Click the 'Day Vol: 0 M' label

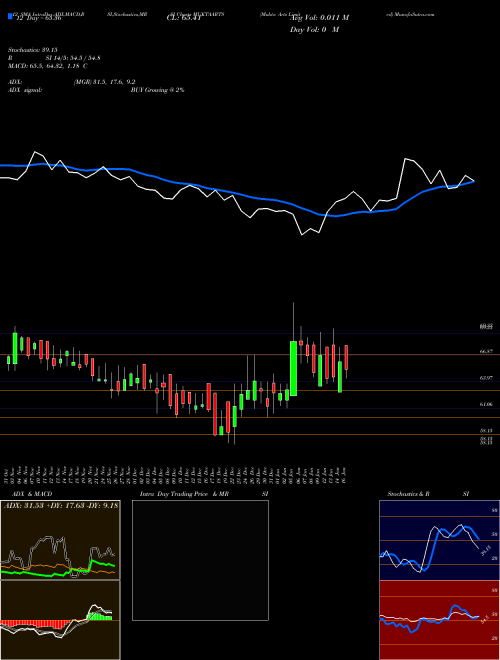tap(314, 29)
